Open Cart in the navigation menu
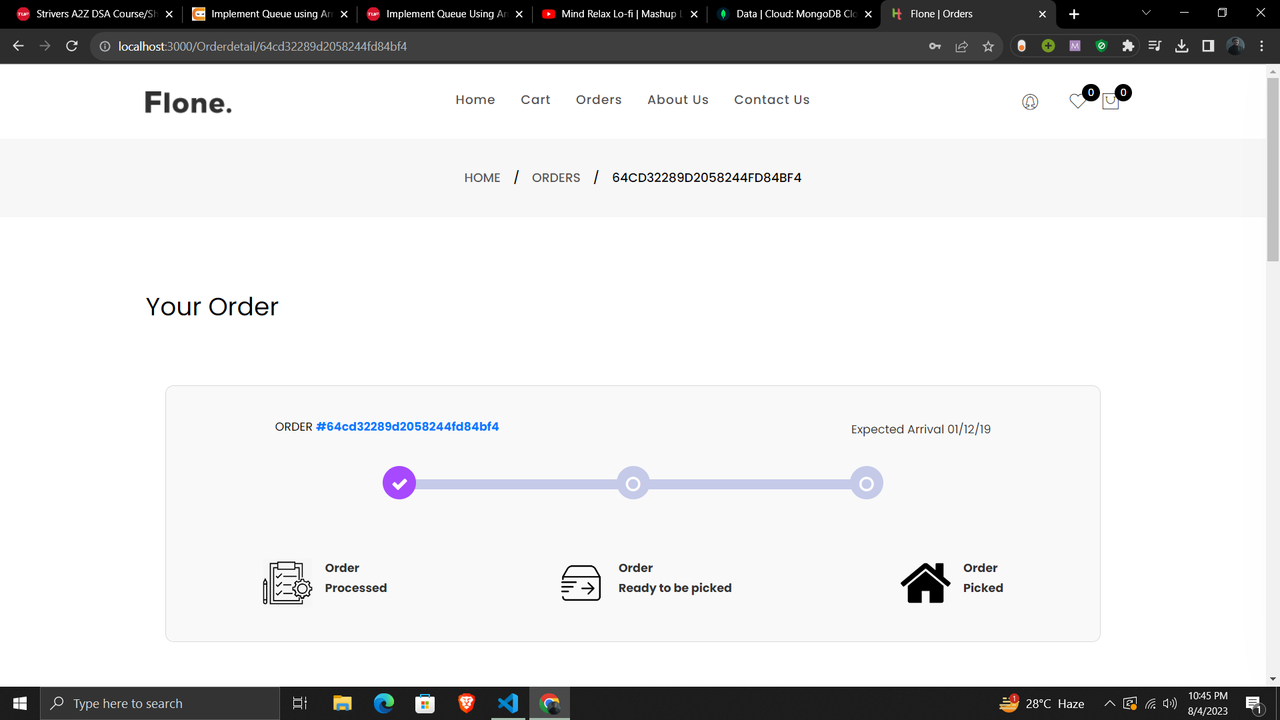This screenshot has width=1280, height=720. 536,100
